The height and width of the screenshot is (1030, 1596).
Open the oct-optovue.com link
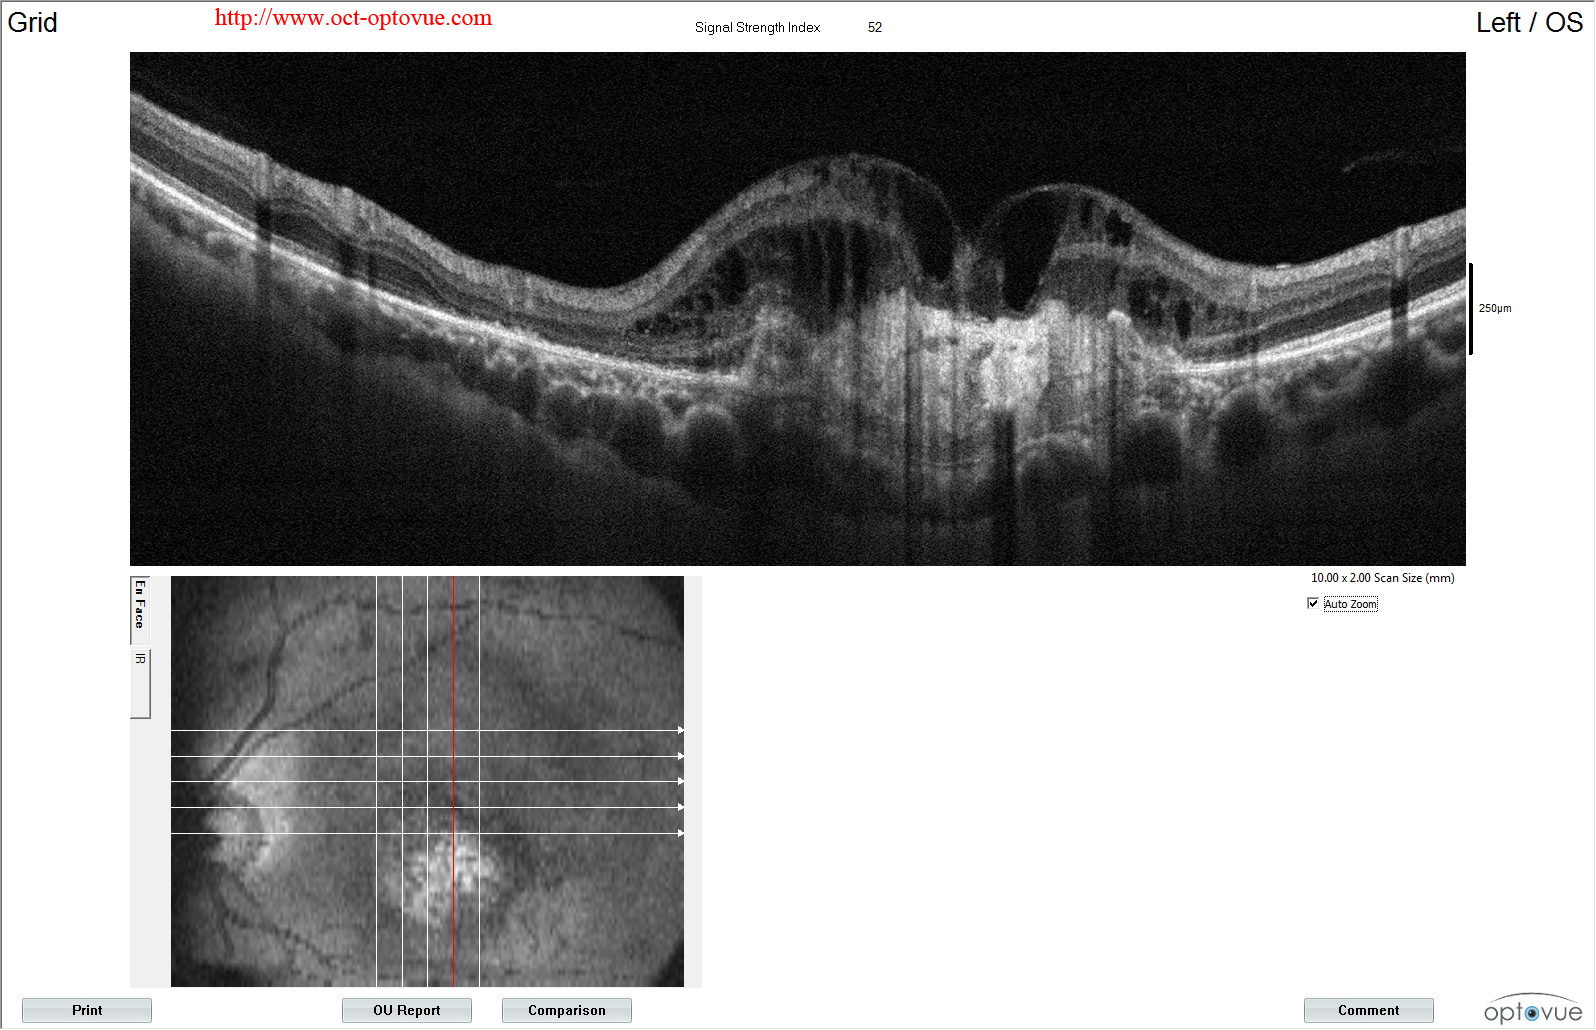(353, 18)
